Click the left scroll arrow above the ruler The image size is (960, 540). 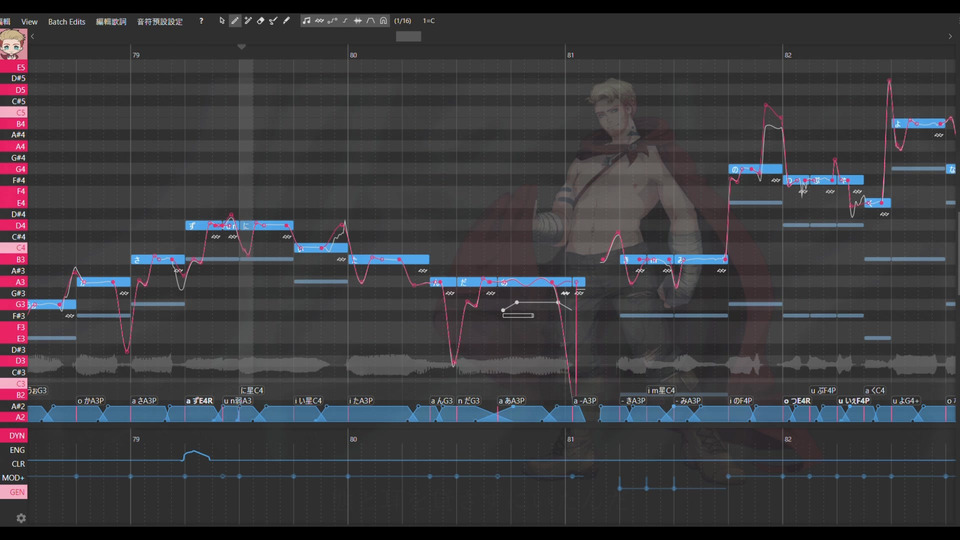(x=32, y=37)
